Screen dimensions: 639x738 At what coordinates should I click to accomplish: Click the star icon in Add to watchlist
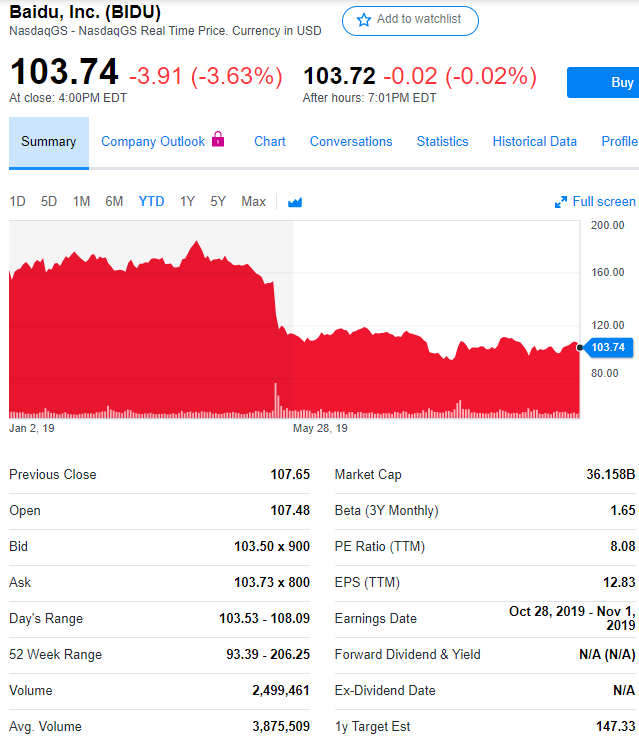click(364, 20)
